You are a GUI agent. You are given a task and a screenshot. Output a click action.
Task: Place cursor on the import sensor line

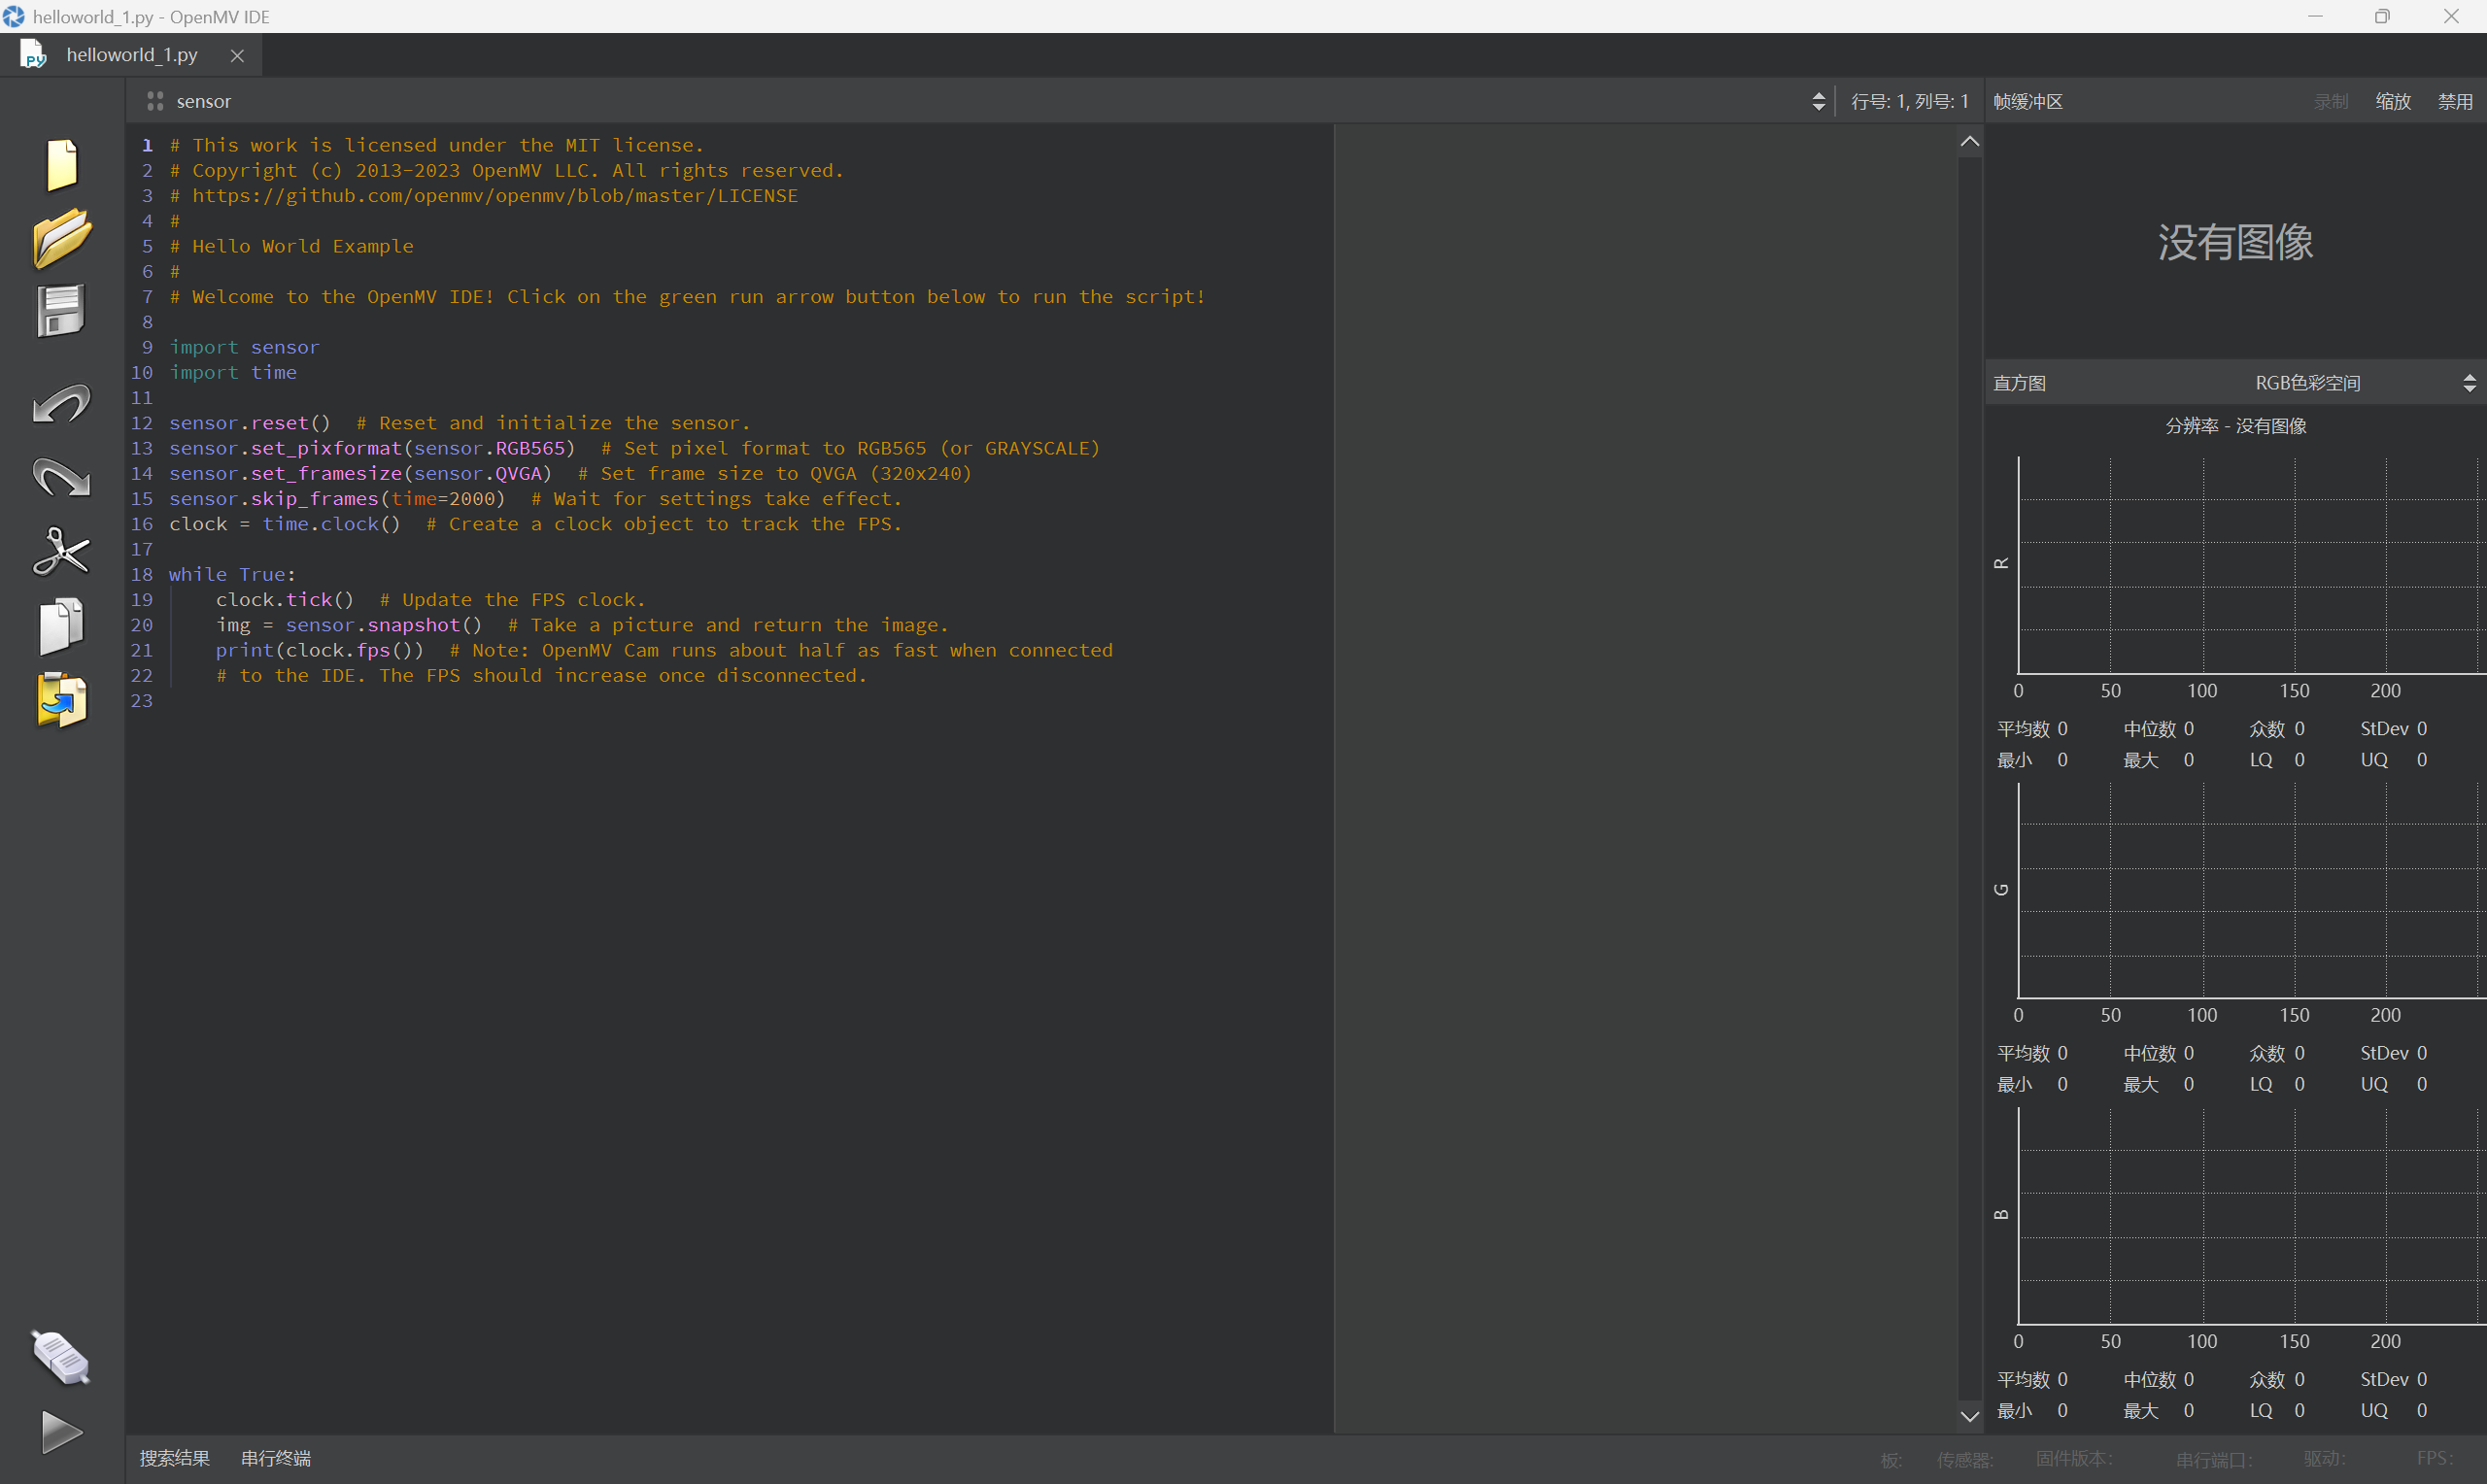(245, 347)
